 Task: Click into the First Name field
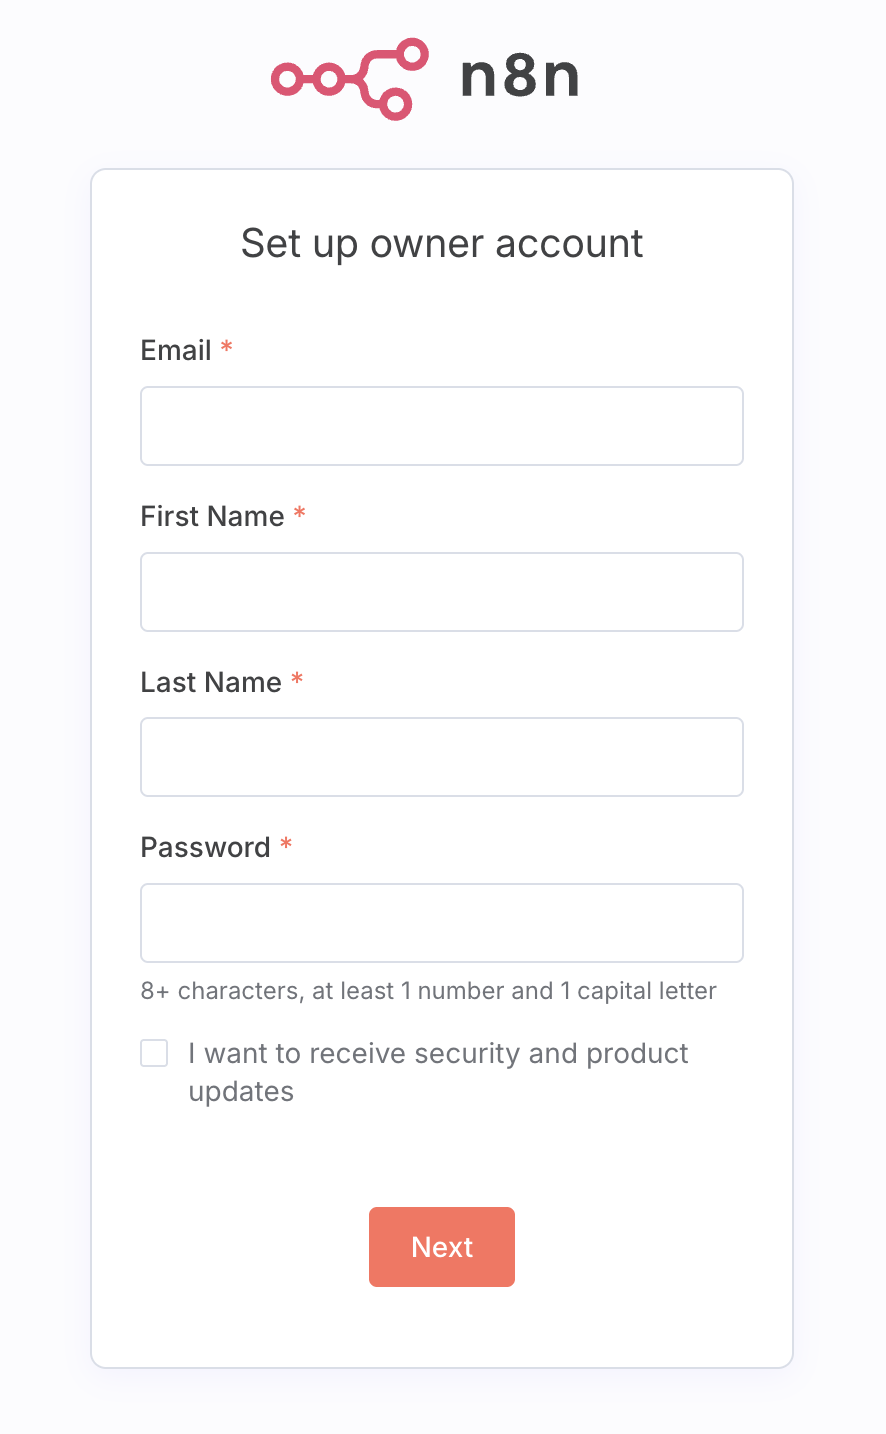coord(442,592)
